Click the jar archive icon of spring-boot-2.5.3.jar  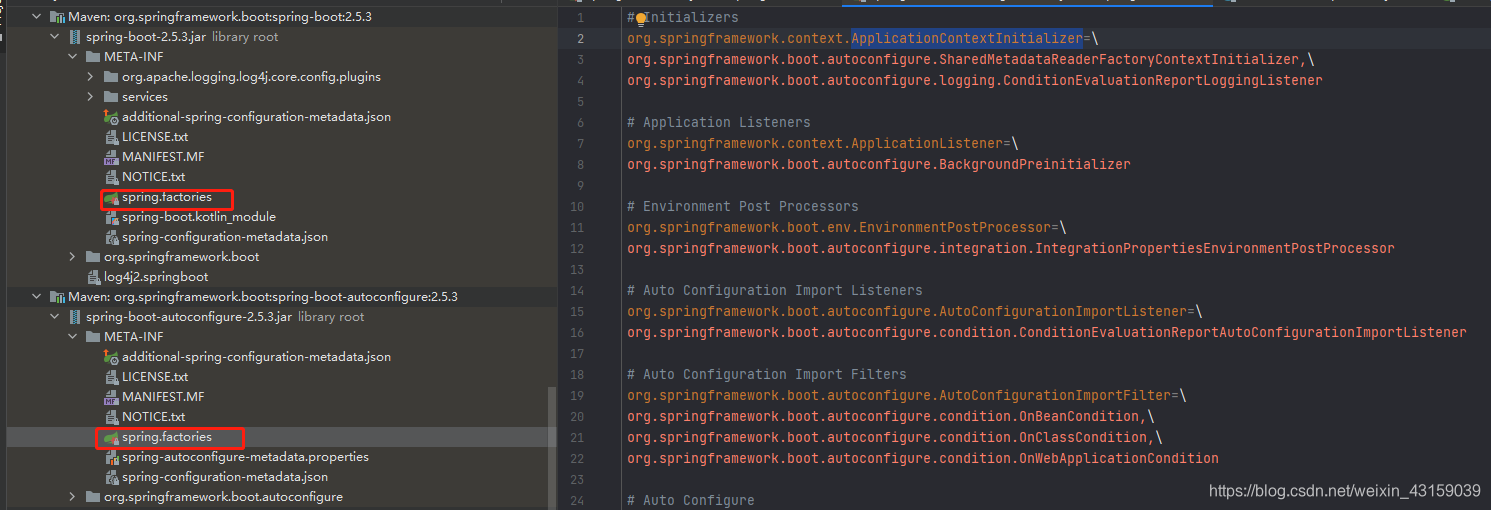point(74,37)
